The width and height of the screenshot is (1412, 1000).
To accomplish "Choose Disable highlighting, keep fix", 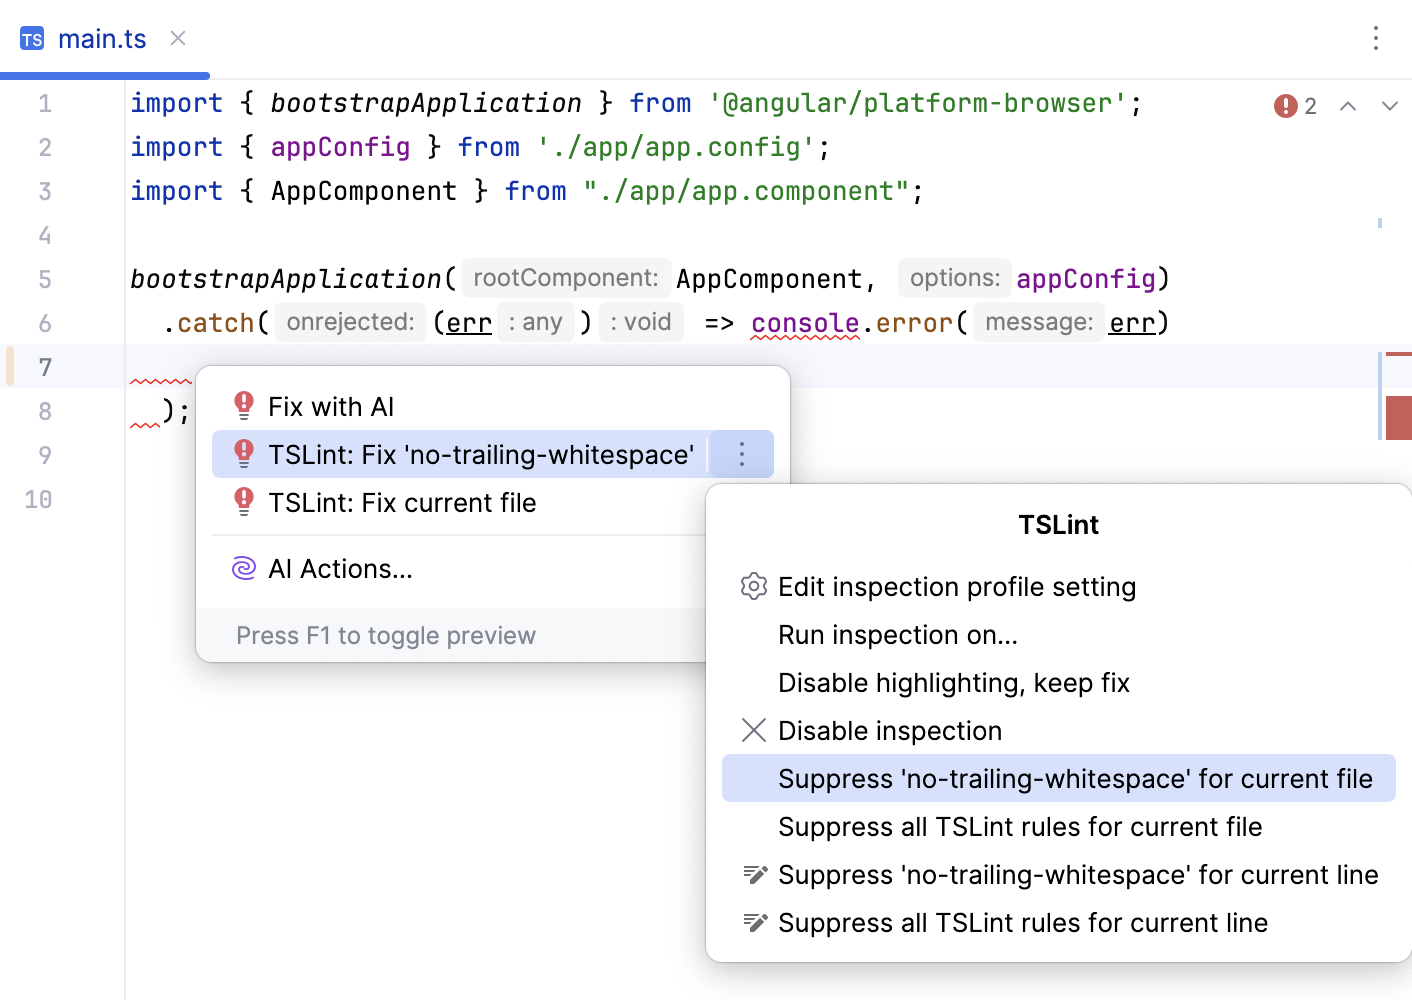I will [x=954, y=682].
